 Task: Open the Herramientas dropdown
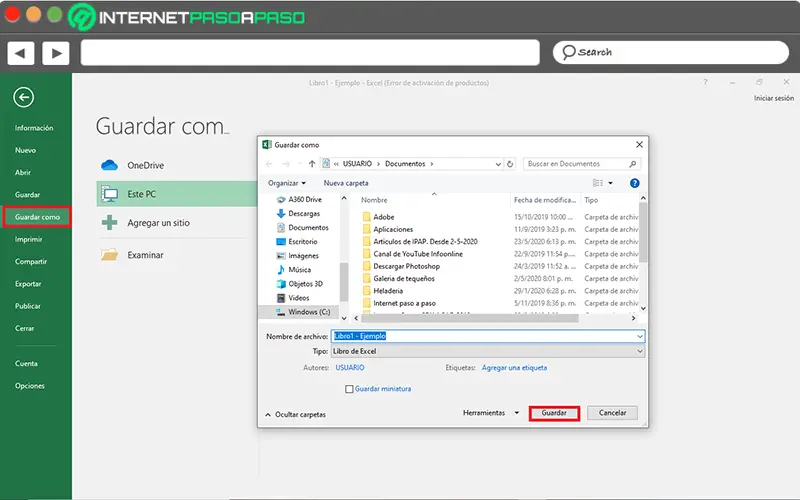pyautogui.click(x=490, y=413)
